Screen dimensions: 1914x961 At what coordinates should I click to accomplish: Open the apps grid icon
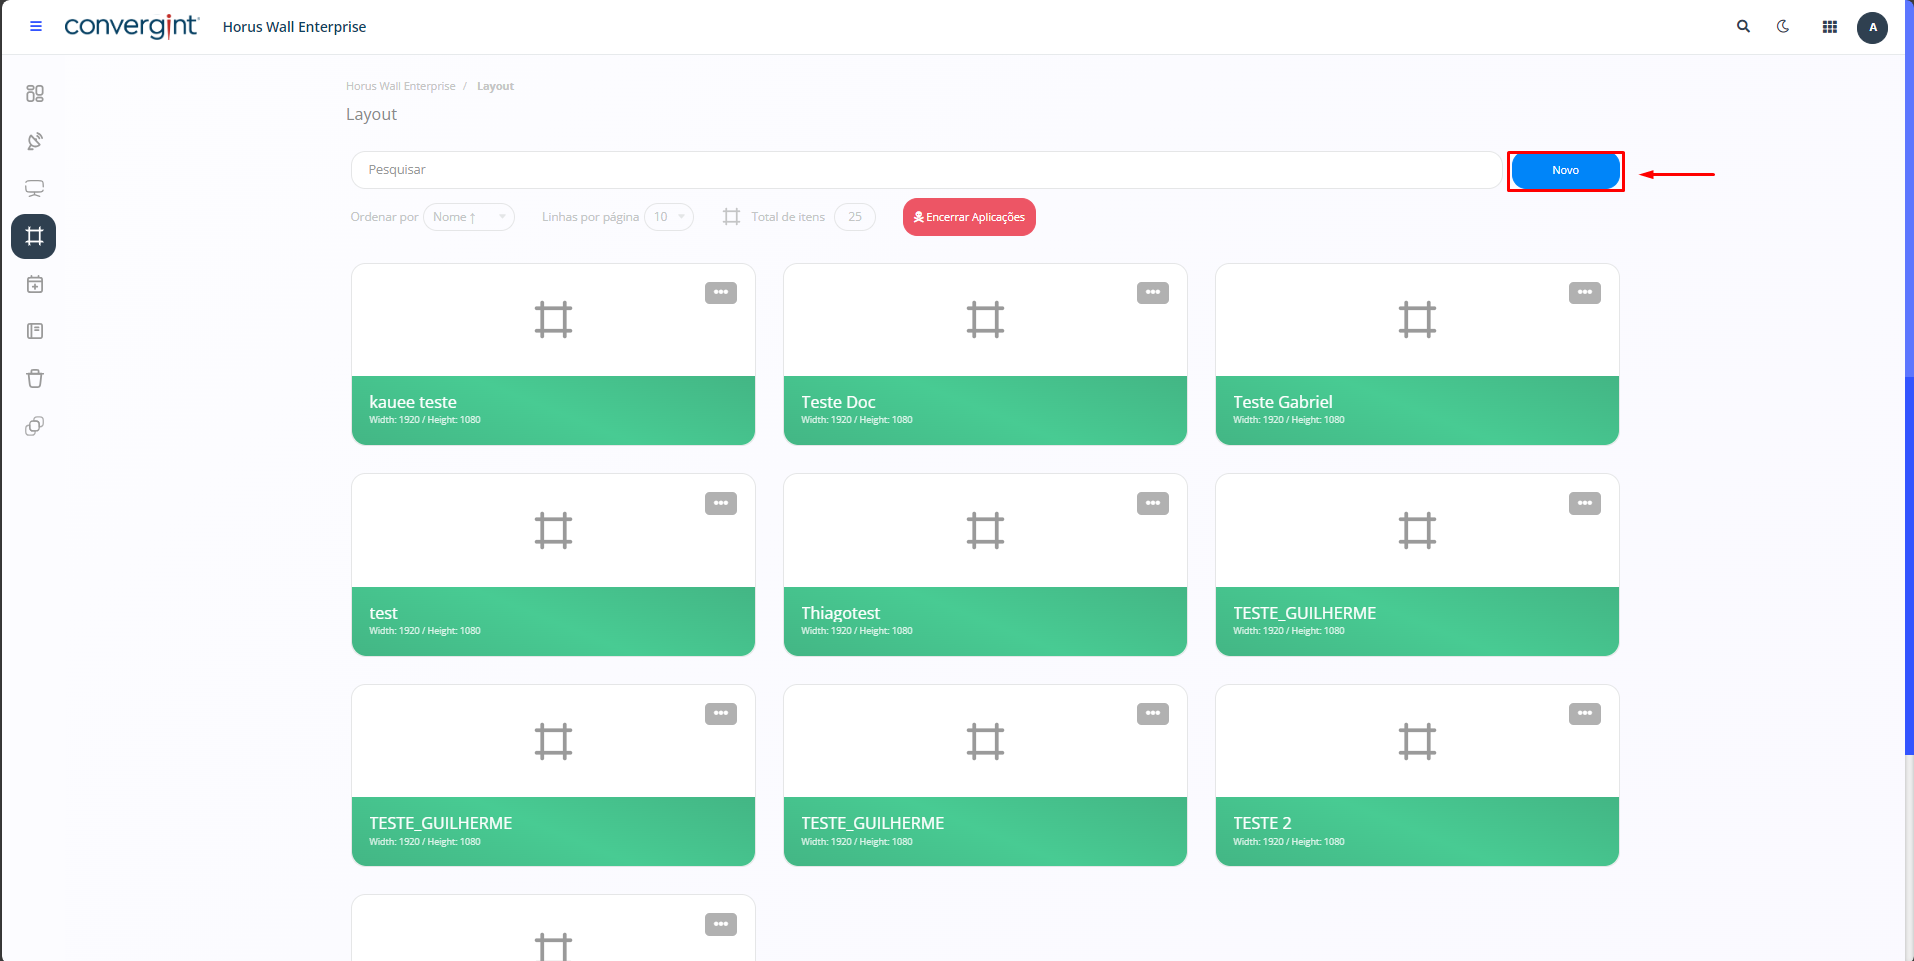tap(1829, 27)
